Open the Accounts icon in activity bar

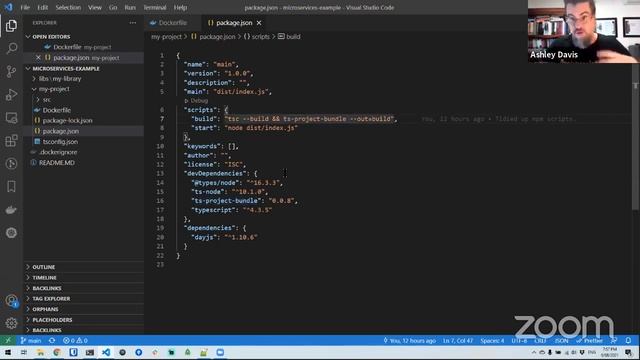pos(11,301)
